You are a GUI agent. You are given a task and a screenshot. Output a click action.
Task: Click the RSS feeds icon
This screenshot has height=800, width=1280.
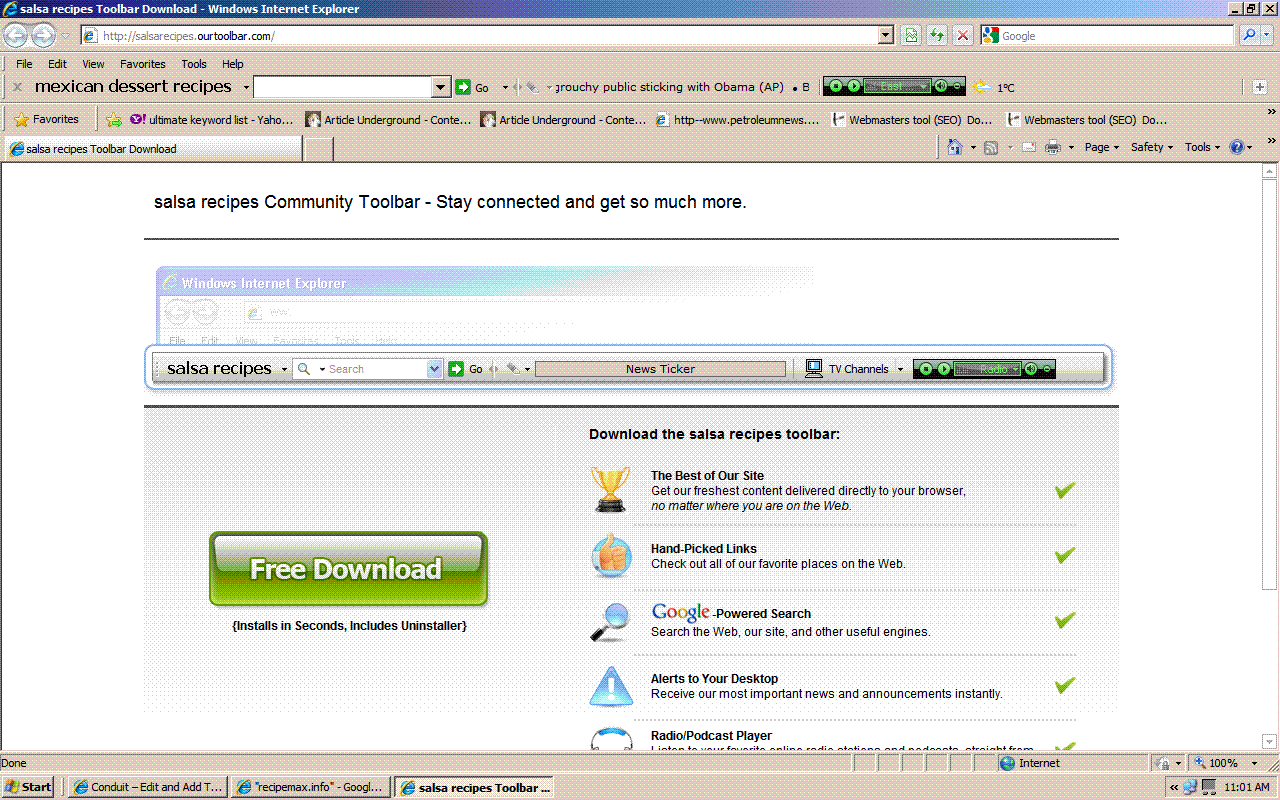[991, 147]
